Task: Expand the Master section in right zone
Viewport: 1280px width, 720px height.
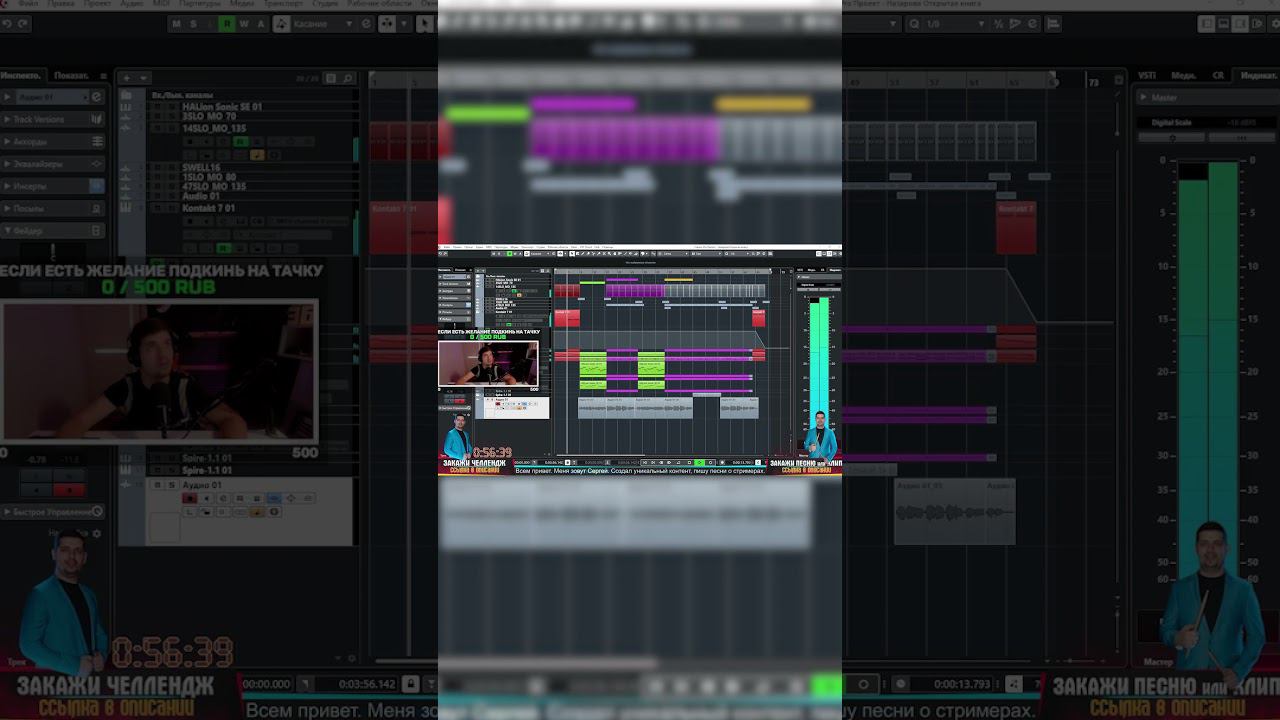Action: pyautogui.click(x=1208, y=98)
